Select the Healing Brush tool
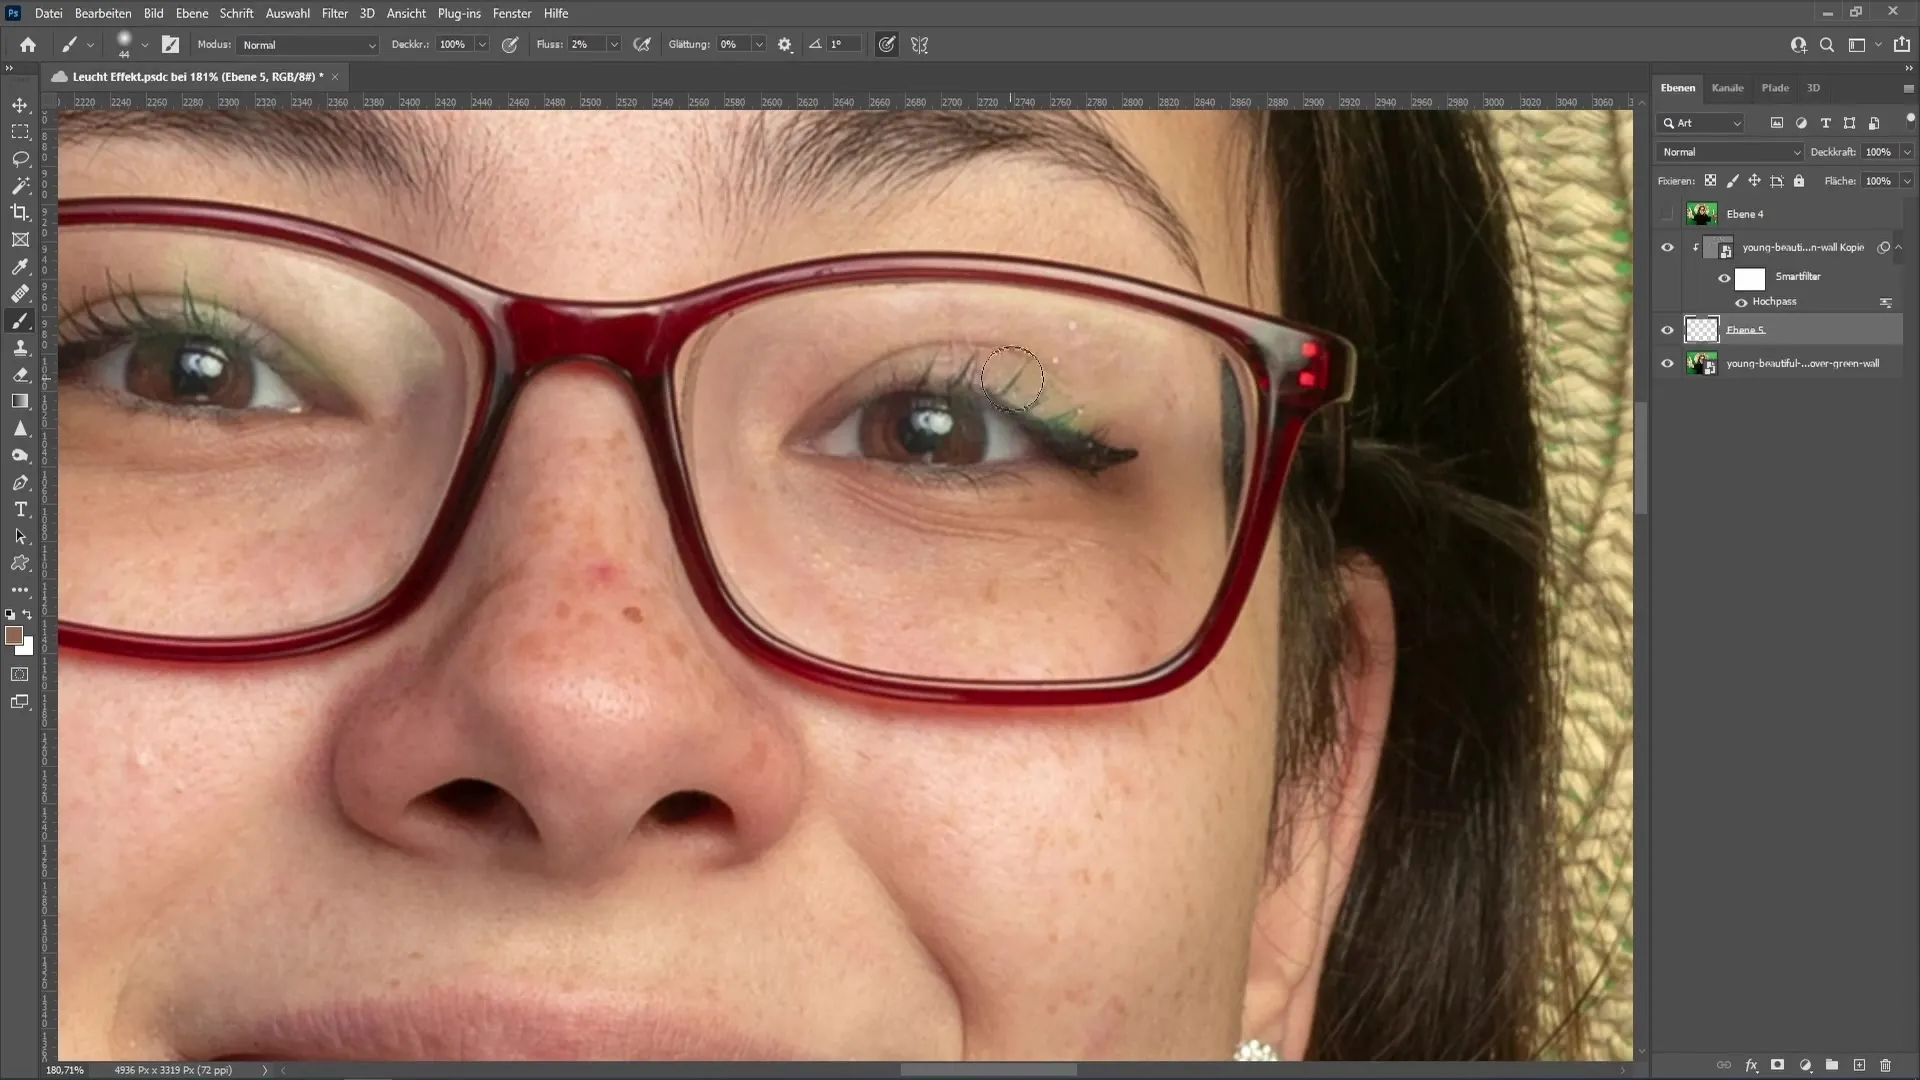This screenshot has height=1080, width=1920. coord(20,293)
